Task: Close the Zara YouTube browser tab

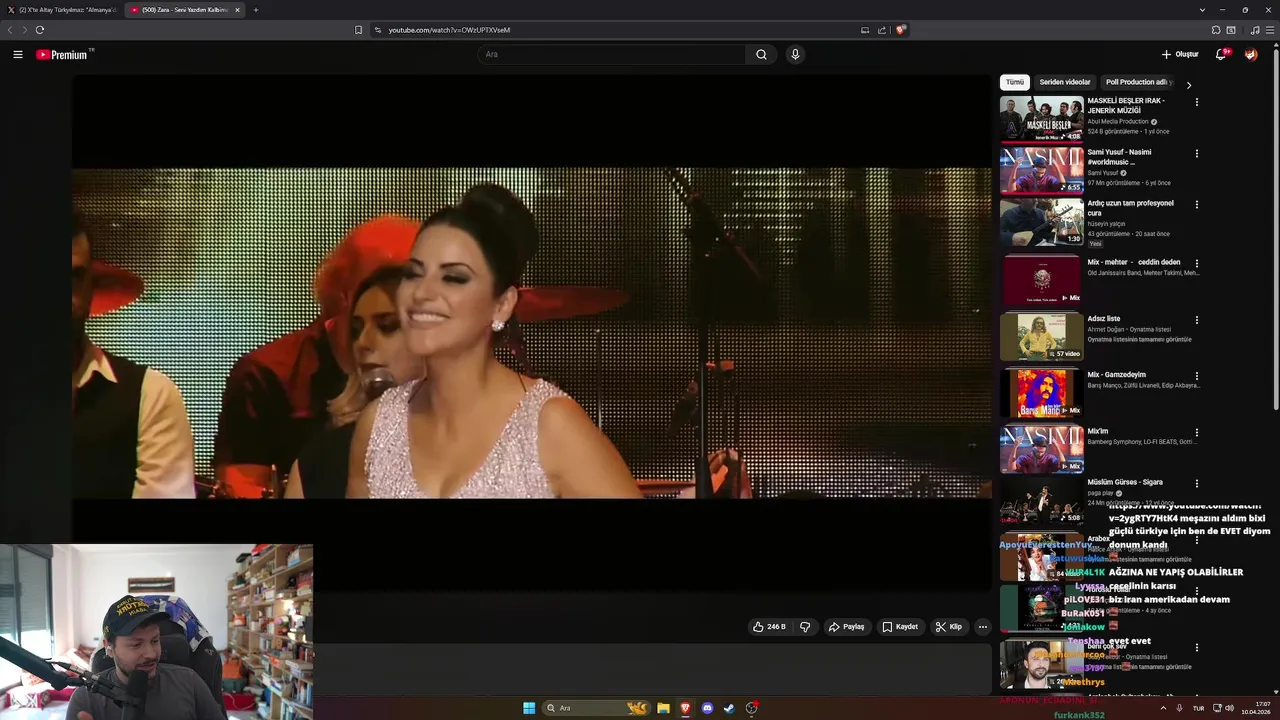Action: [x=238, y=10]
